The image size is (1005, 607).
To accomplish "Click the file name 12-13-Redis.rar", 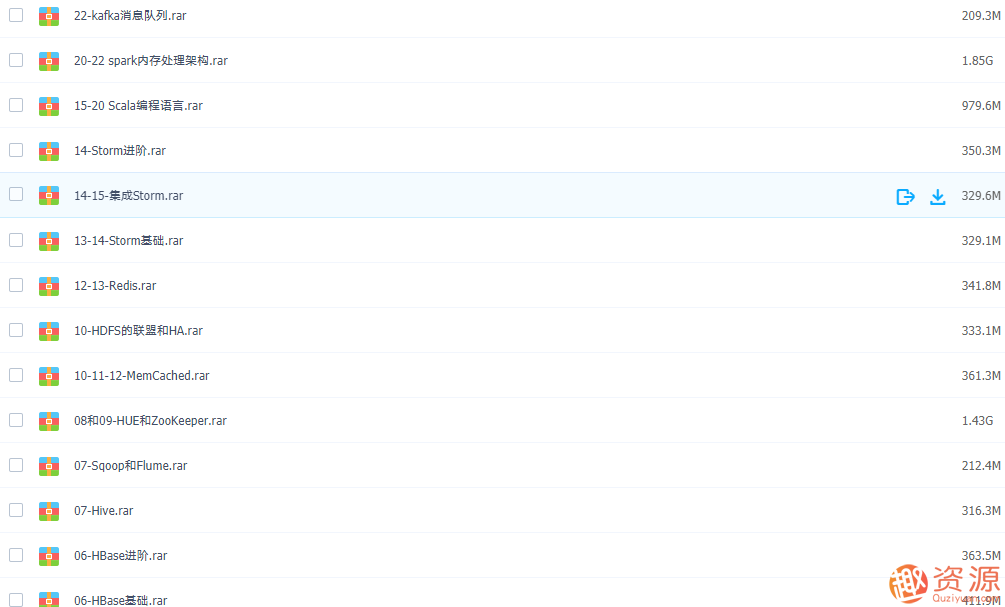I will pyautogui.click(x=115, y=286).
